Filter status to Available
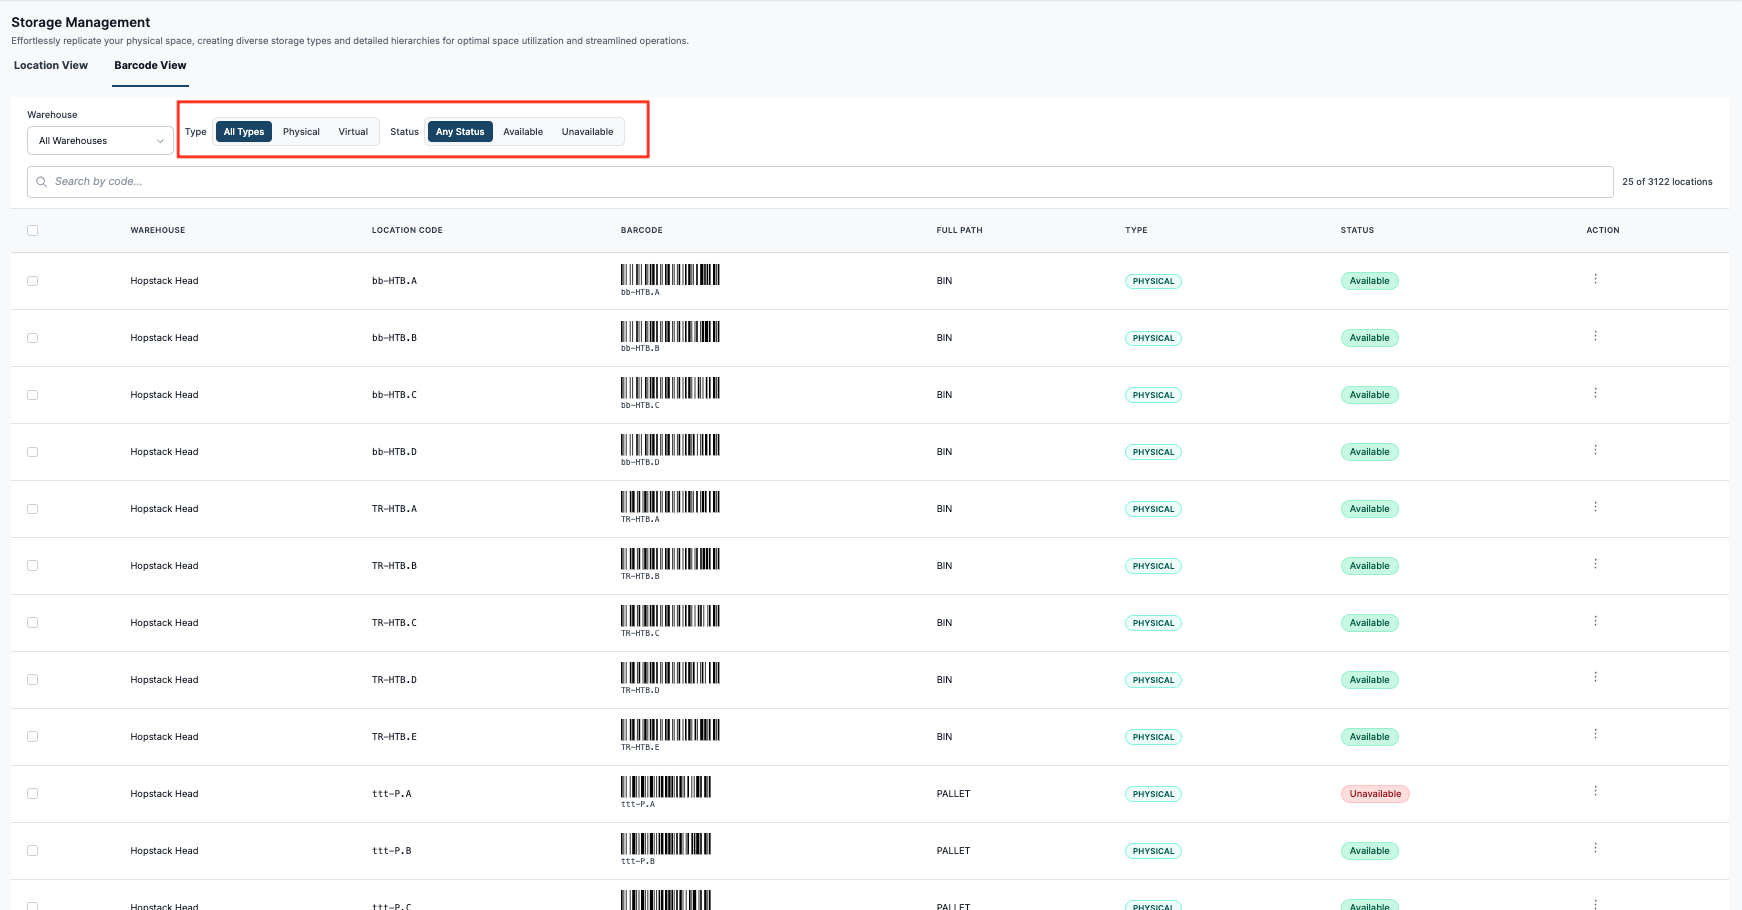This screenshot has width=1742, height=910. click(523, 132)
